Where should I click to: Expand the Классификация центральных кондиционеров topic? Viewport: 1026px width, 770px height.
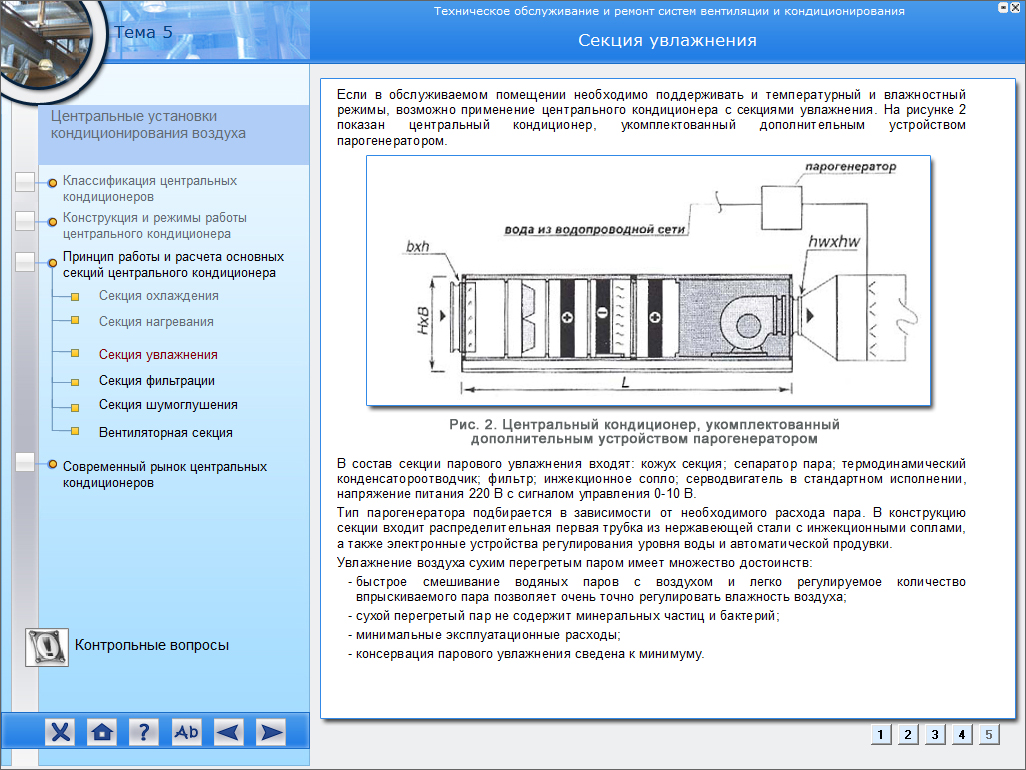[x=150, y=189]
